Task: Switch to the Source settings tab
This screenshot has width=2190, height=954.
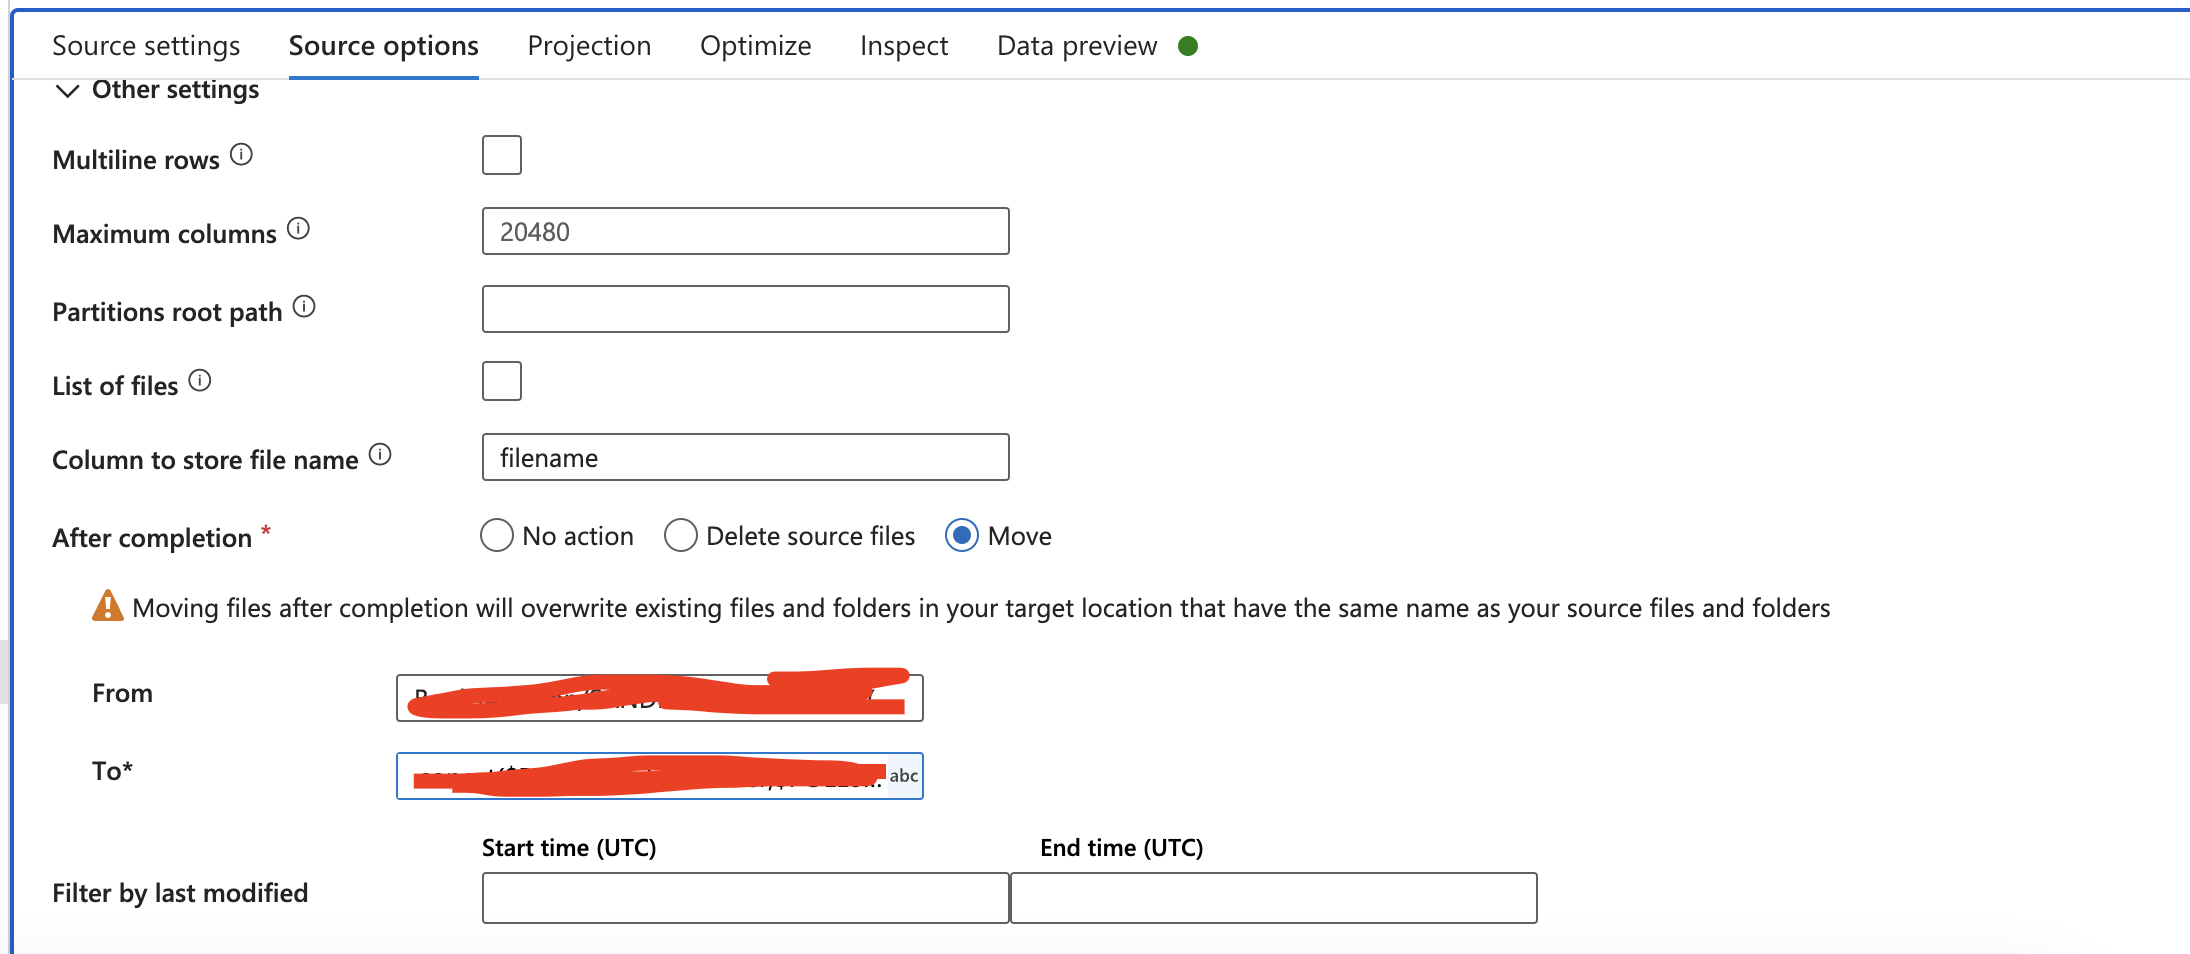Action: pyautogui.click(x=146, y=46)
